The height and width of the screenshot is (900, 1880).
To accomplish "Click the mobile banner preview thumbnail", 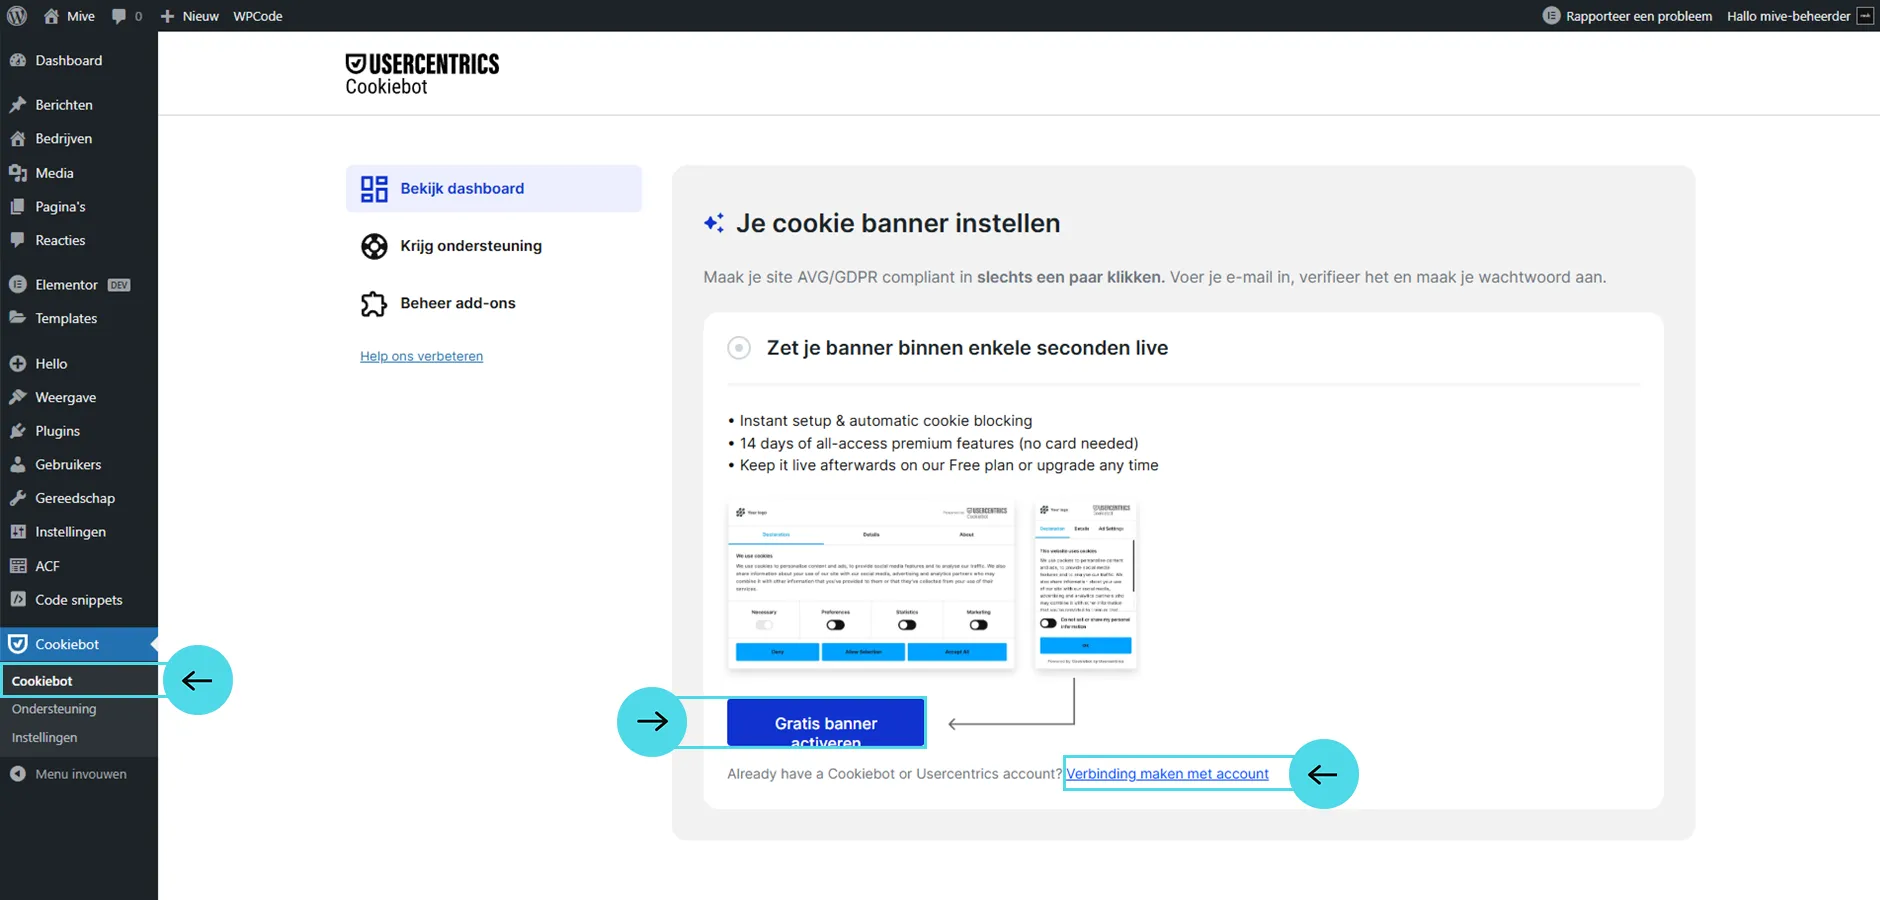I will click(x=1085, y=585).
